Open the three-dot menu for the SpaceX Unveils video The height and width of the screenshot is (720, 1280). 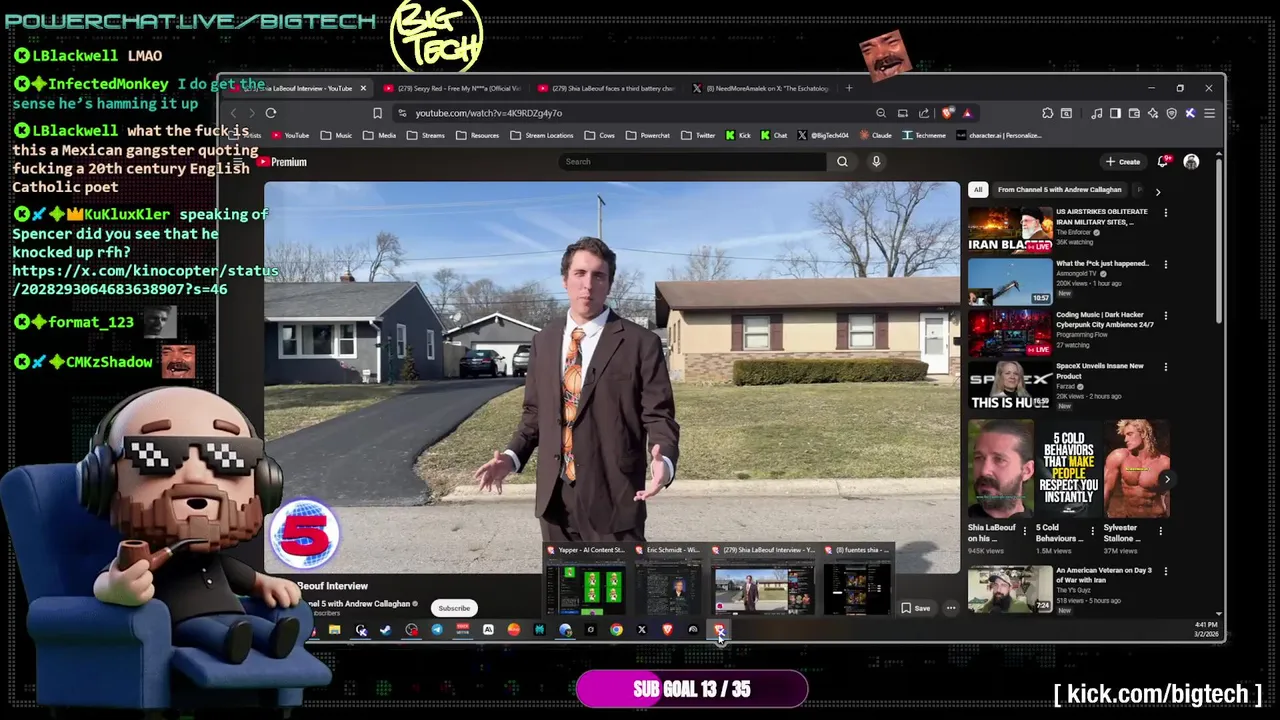pyautogui.click(x=1165, y=367)
